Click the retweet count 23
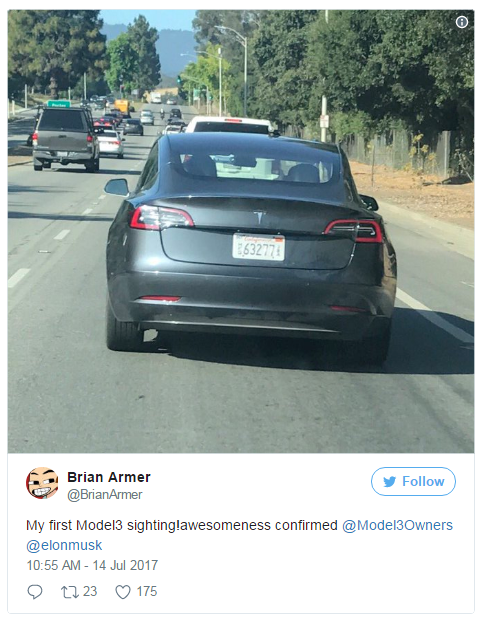 point(90,592)
